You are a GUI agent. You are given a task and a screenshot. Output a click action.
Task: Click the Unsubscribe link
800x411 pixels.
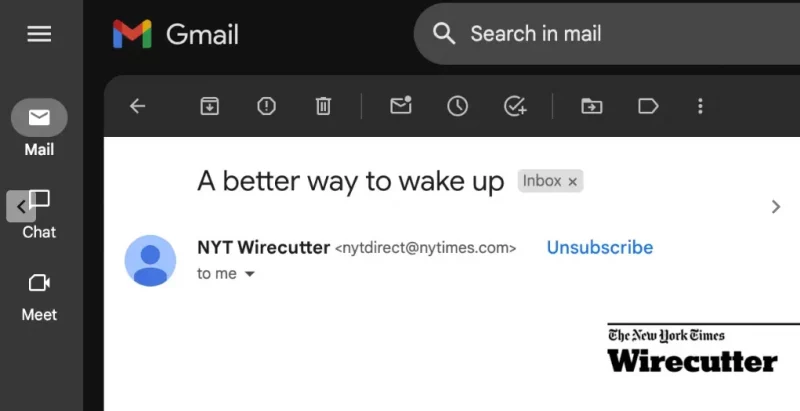[x=599, y=247]
